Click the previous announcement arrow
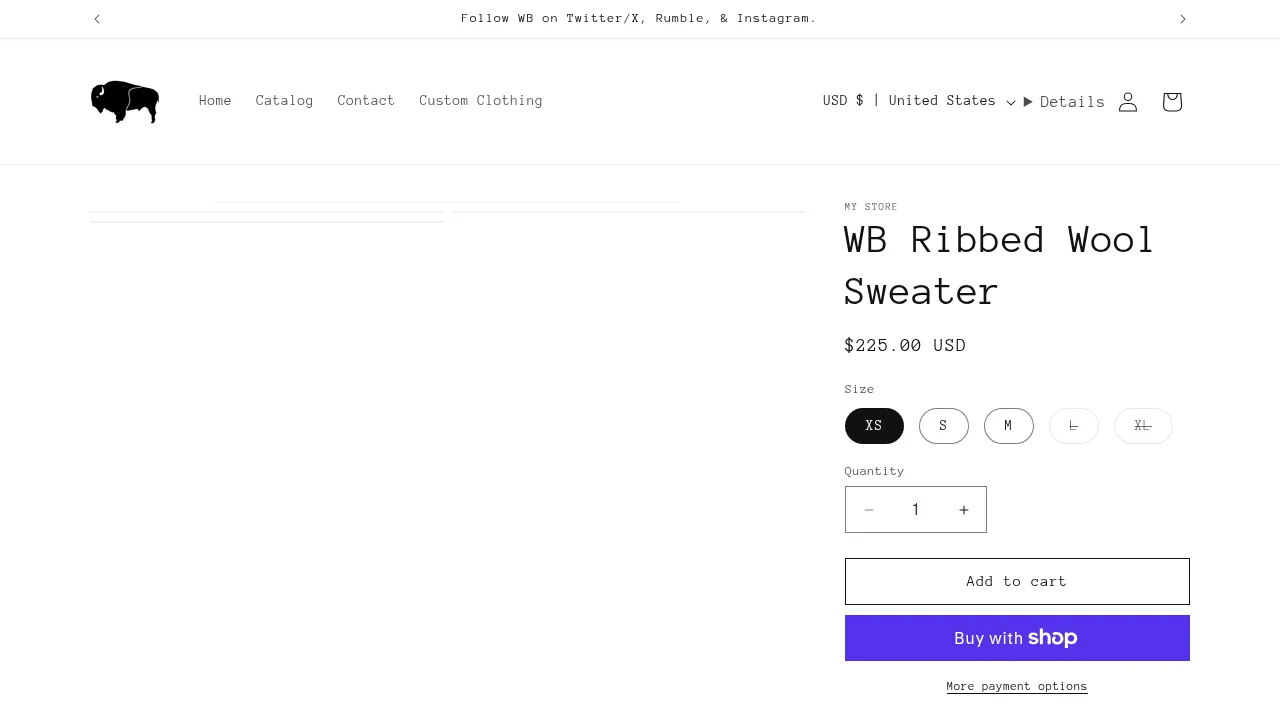The width and height of the screenshot is (1280, 720). click(x=97, y=18)
